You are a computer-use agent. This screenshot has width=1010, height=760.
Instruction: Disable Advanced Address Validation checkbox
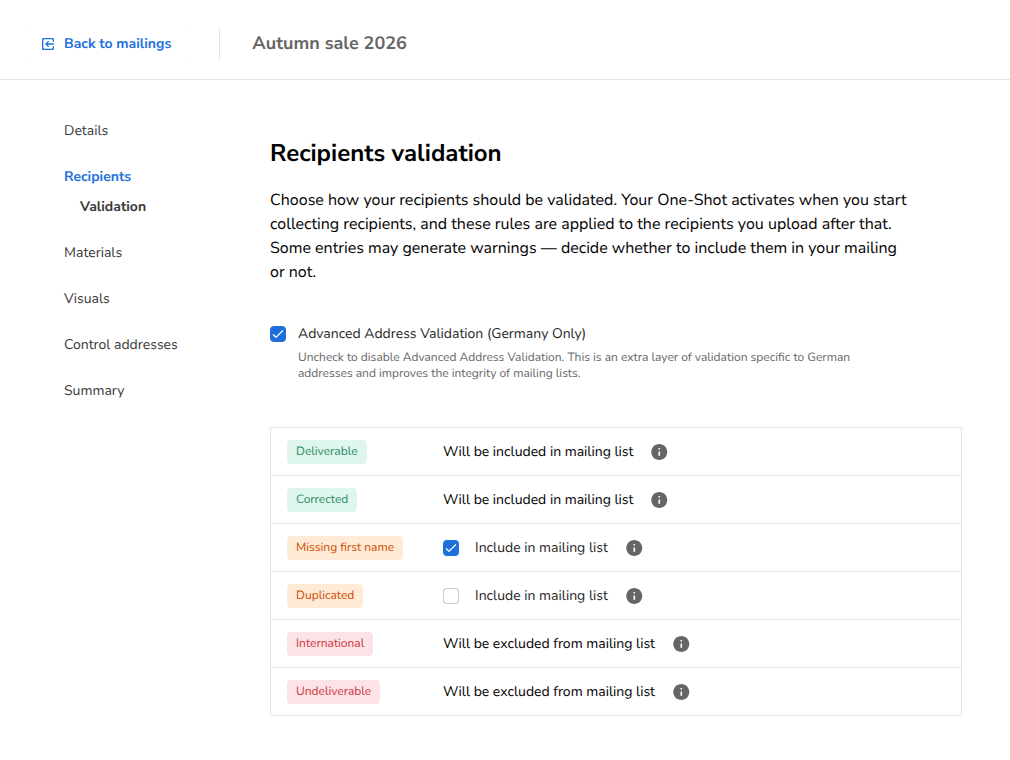[x=278, y=334]
